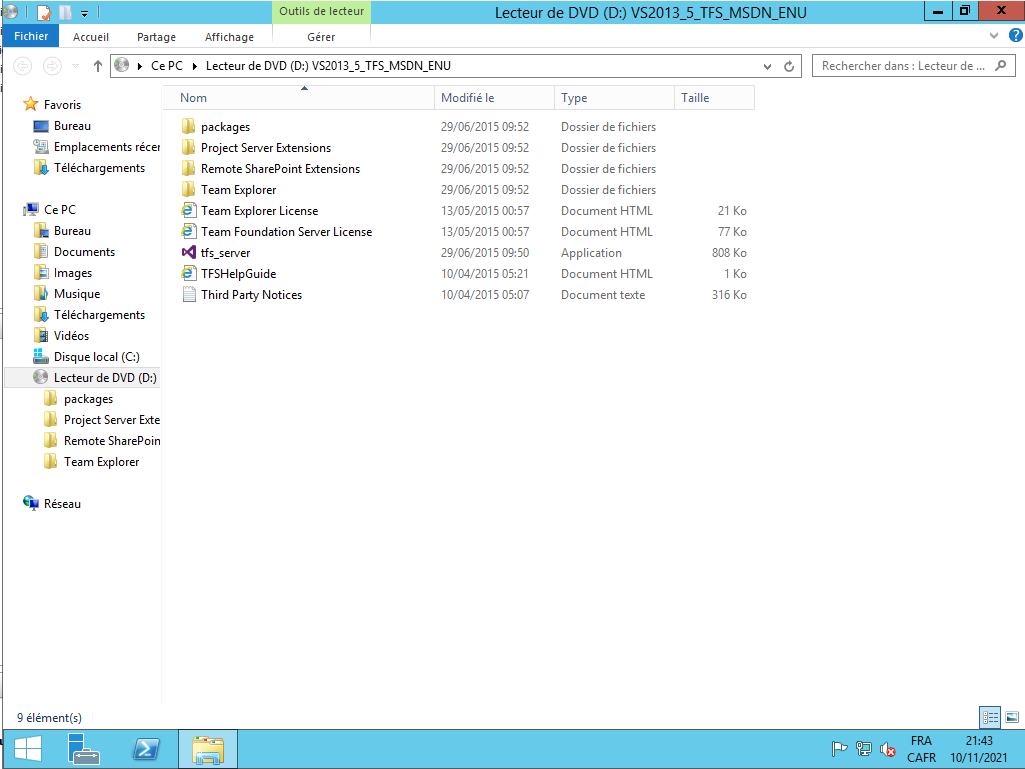This screenshot has width=1025, height=769.
Task: Open Emplacements récents in sidebar
Action: click(x=107, y=146)
